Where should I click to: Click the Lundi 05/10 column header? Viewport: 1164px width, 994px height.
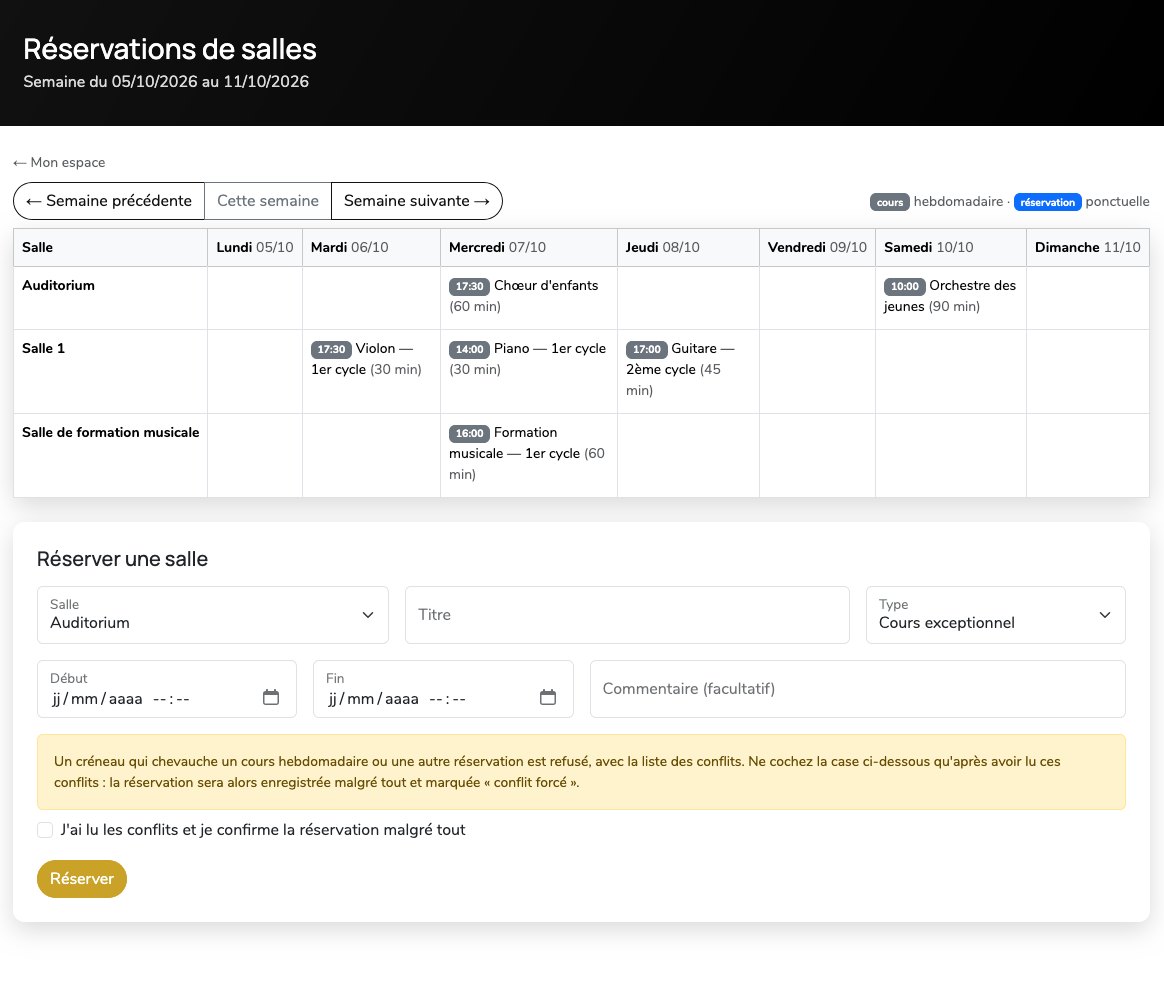pos(255,247)
